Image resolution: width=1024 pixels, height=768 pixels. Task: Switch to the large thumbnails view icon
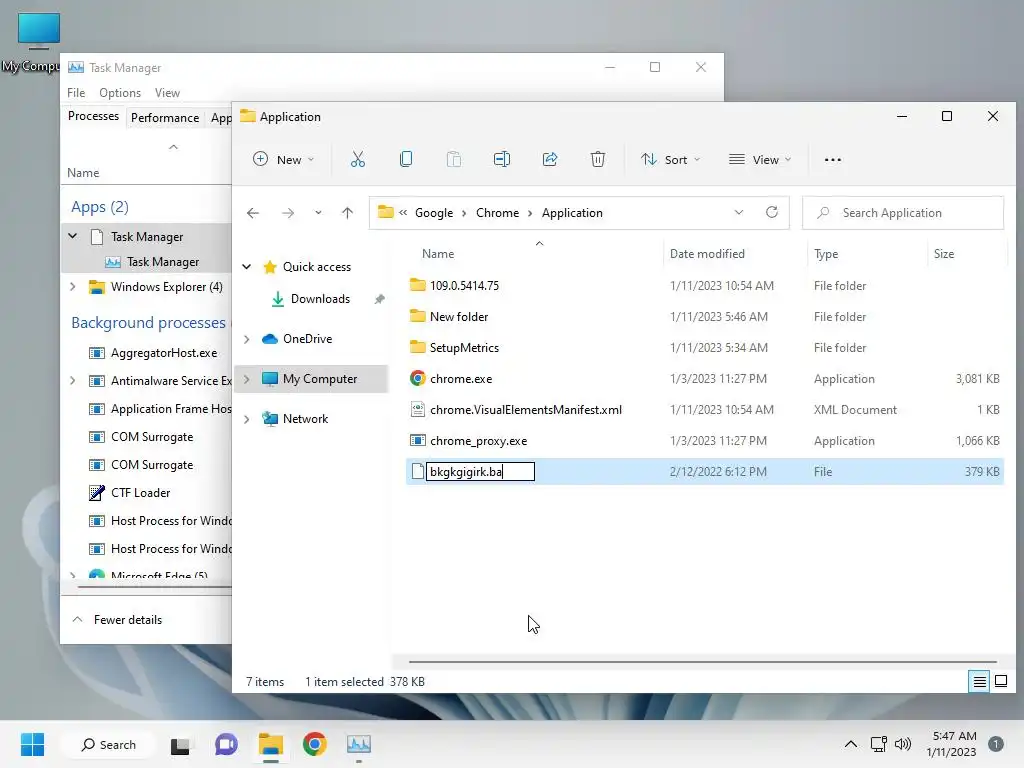(x=1000, y=682)
